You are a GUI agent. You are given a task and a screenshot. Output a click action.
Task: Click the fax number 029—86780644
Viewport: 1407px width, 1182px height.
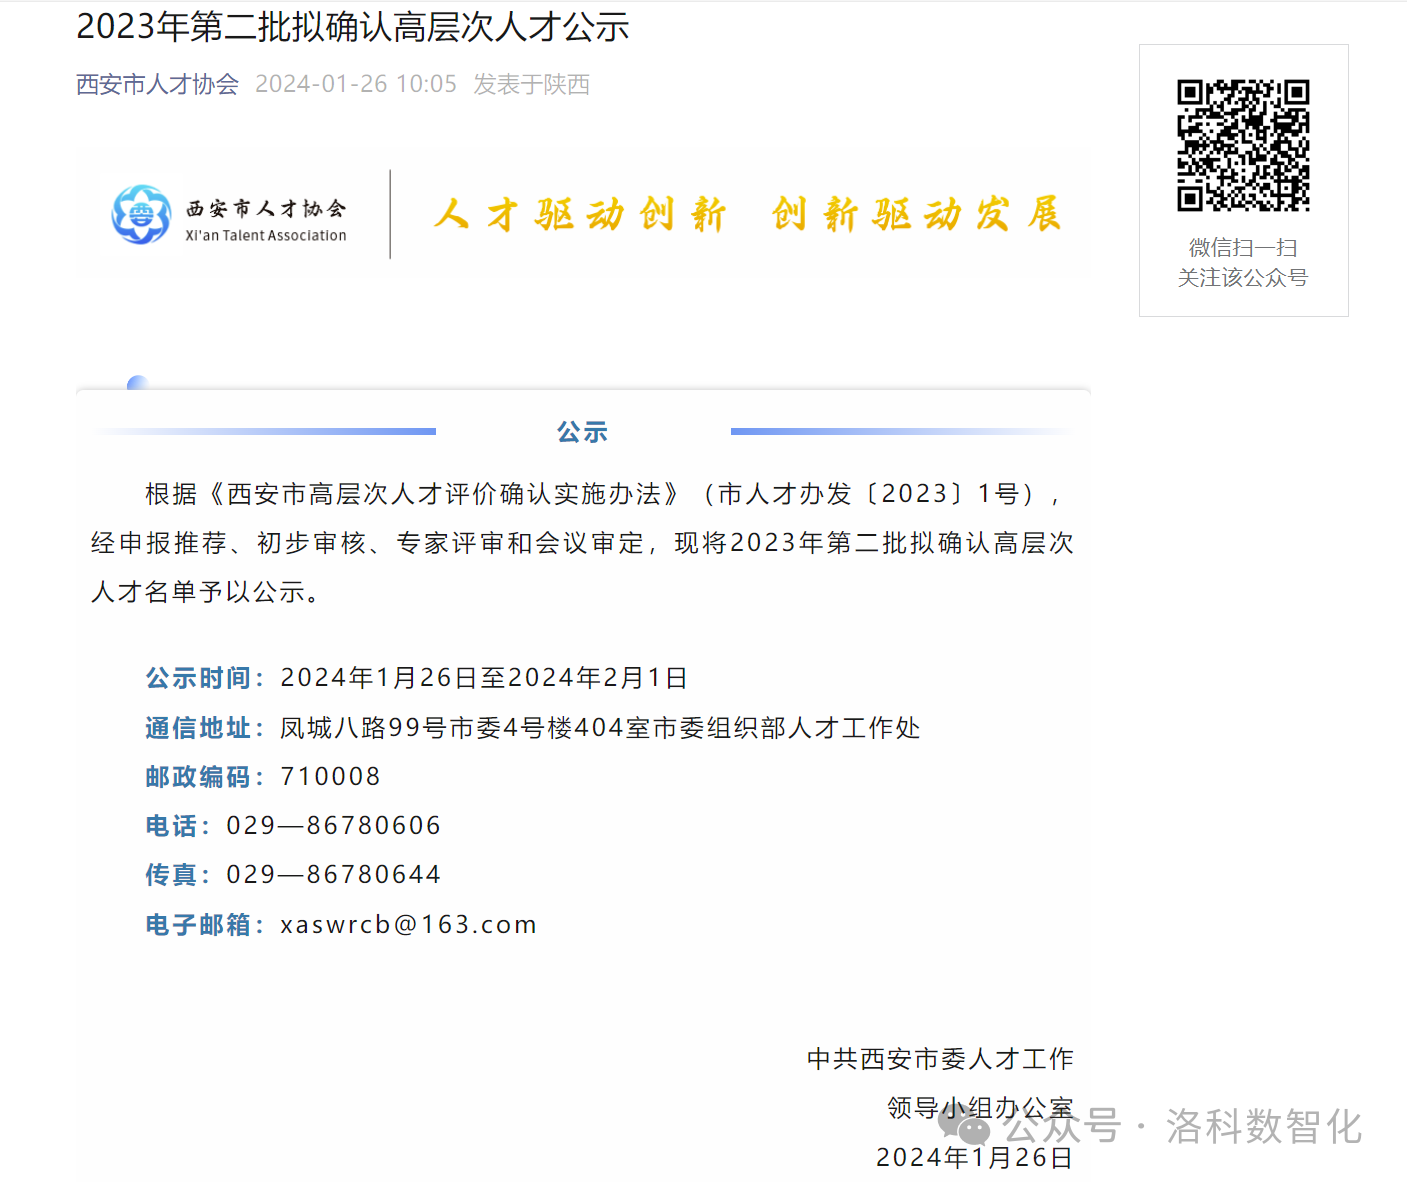click(333, 875)
